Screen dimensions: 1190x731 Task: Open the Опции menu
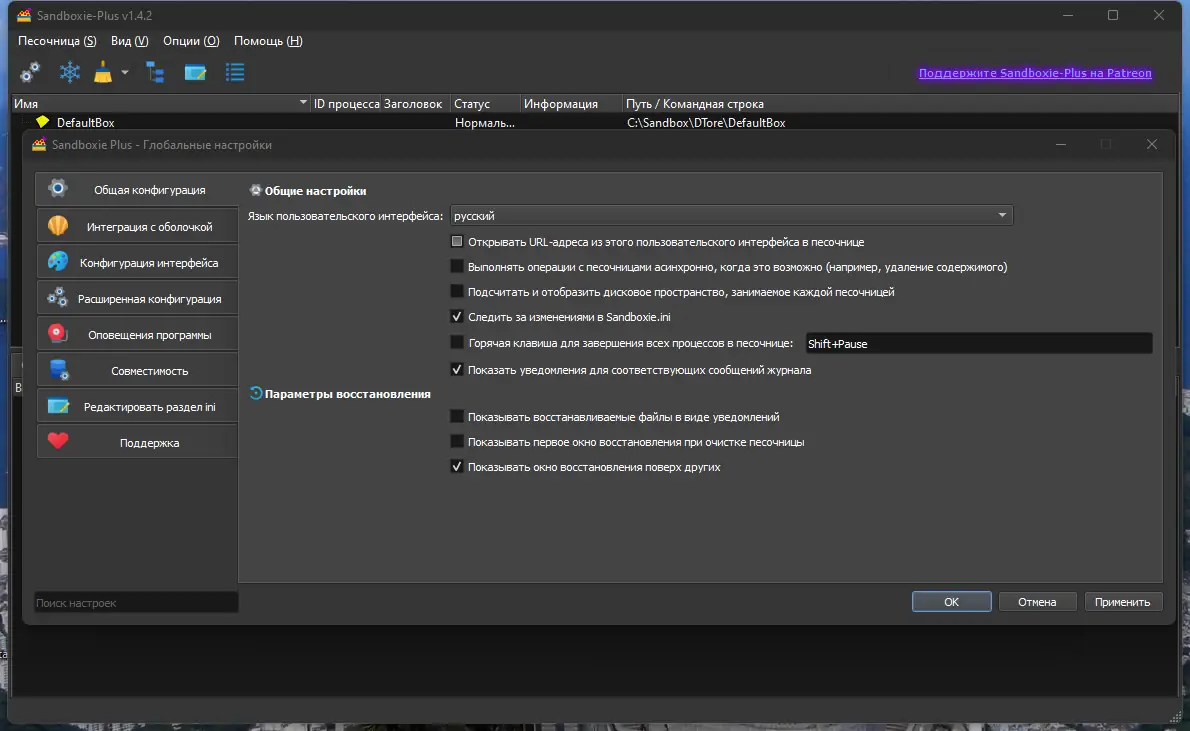click(x=190, y=41)
